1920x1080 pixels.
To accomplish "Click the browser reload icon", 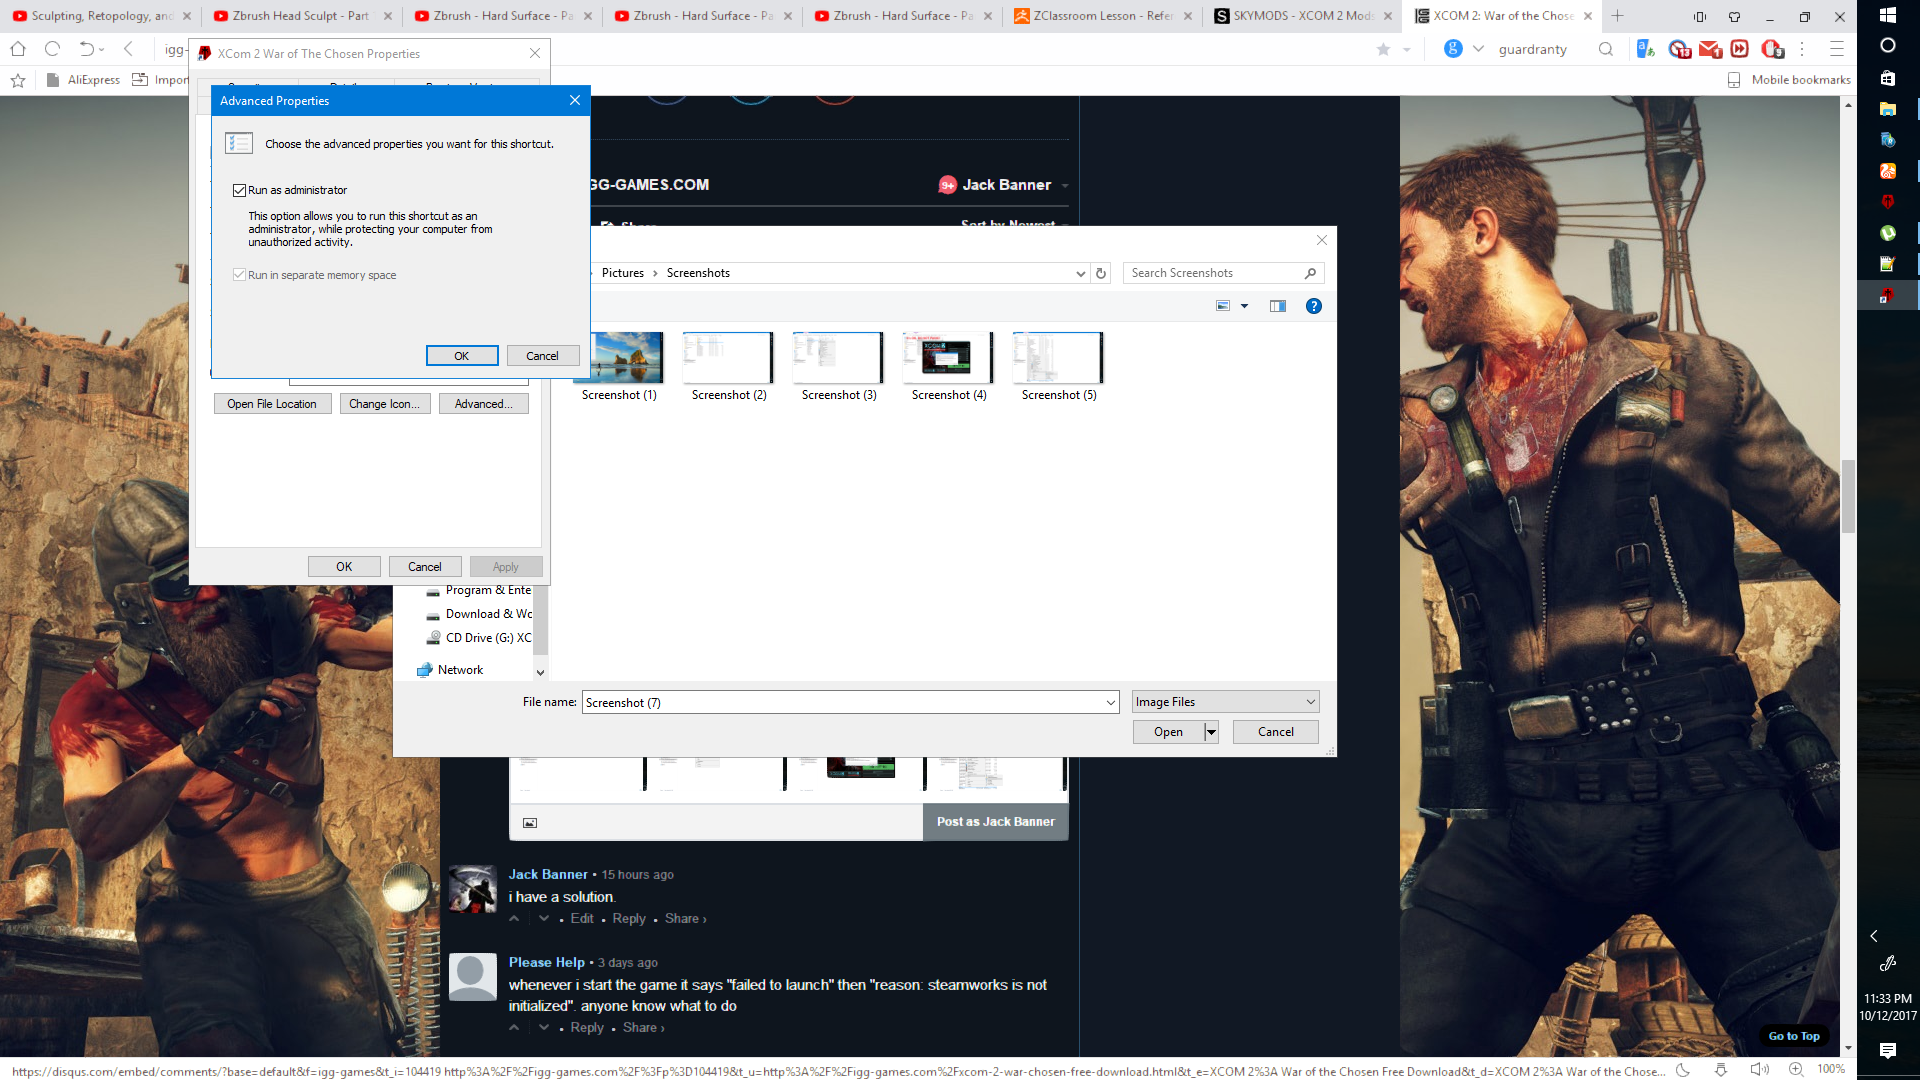I will coord(53,49).
